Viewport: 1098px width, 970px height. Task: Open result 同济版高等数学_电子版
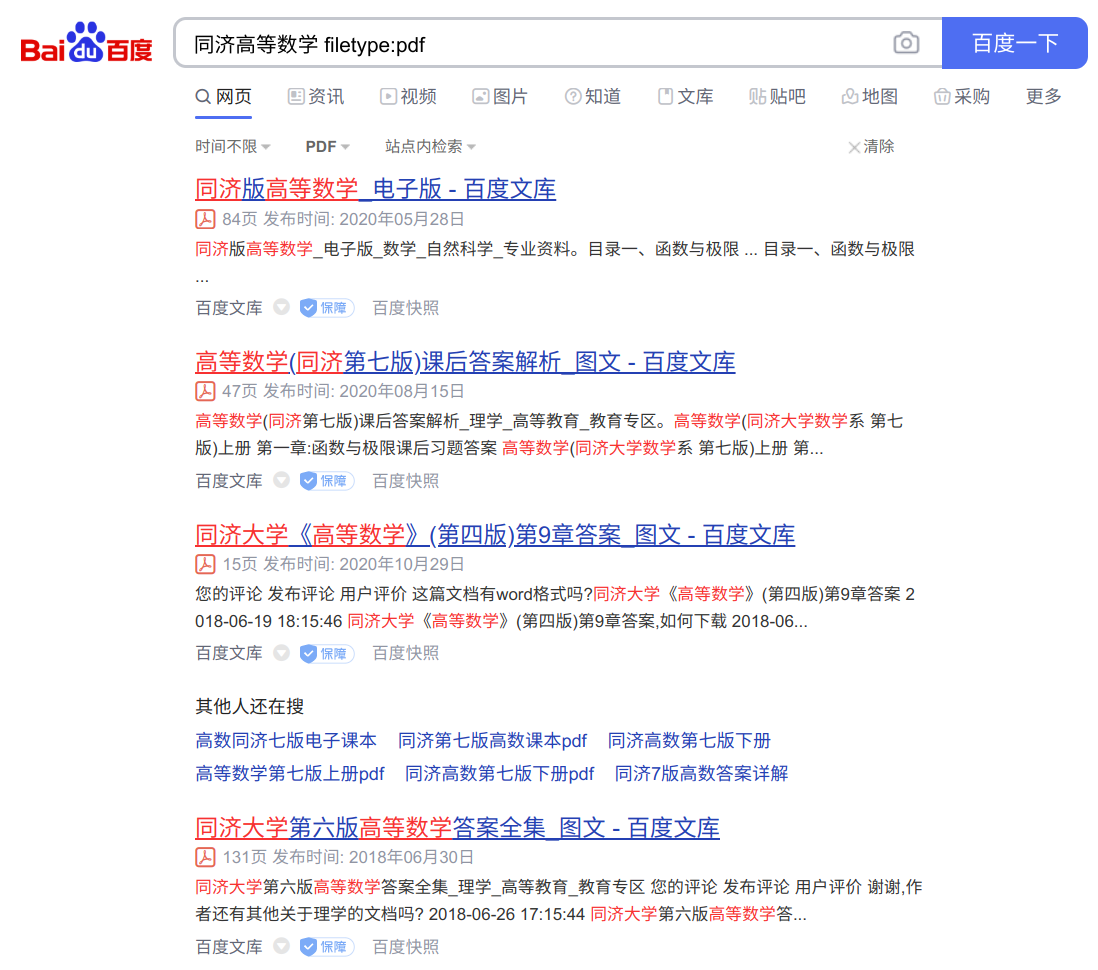375,189
